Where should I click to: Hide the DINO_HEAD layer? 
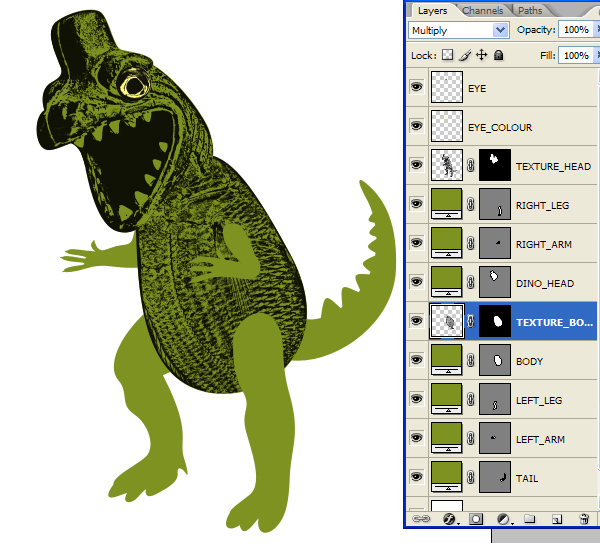[x=417, y=282]
